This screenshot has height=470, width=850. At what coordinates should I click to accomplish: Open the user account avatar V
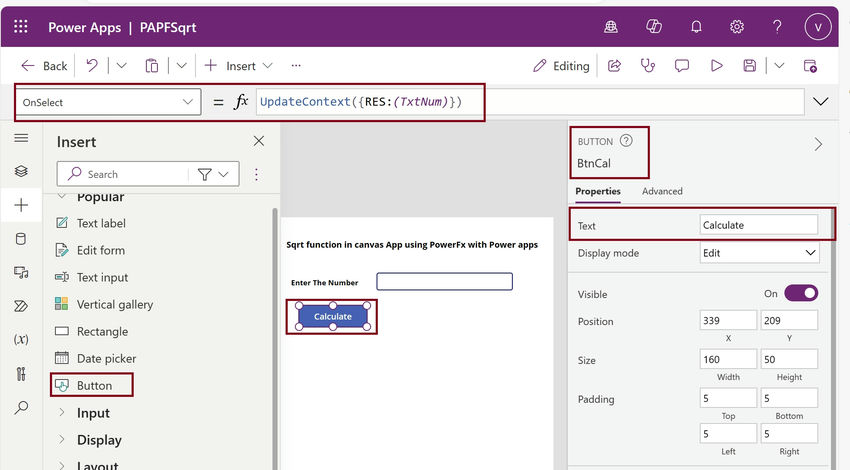click(818, 27)
